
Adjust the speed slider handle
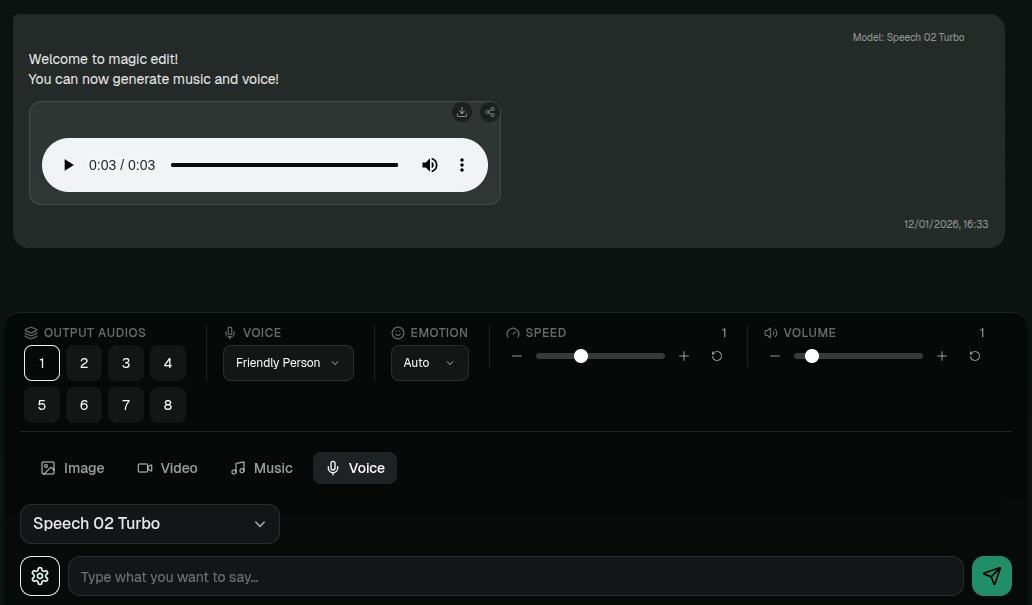580,356
